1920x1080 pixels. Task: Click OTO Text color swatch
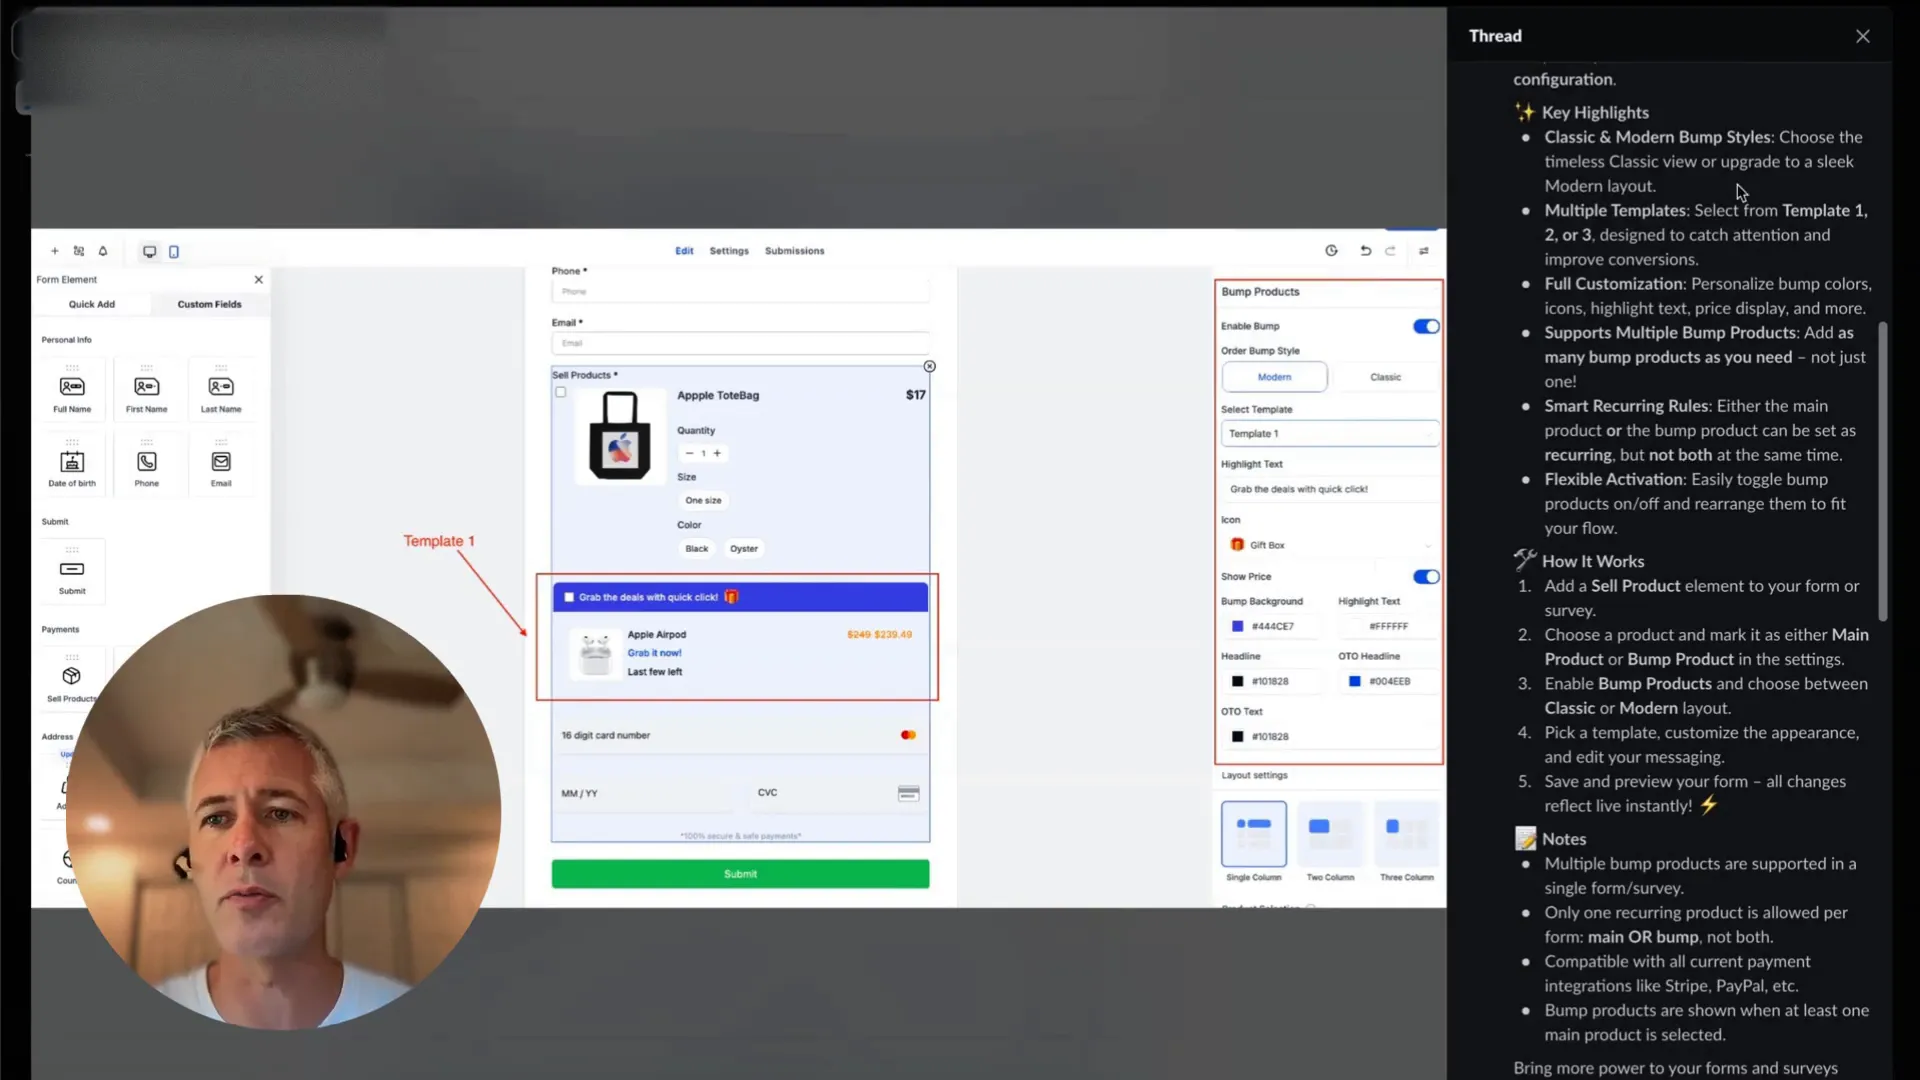[1237, 737]
